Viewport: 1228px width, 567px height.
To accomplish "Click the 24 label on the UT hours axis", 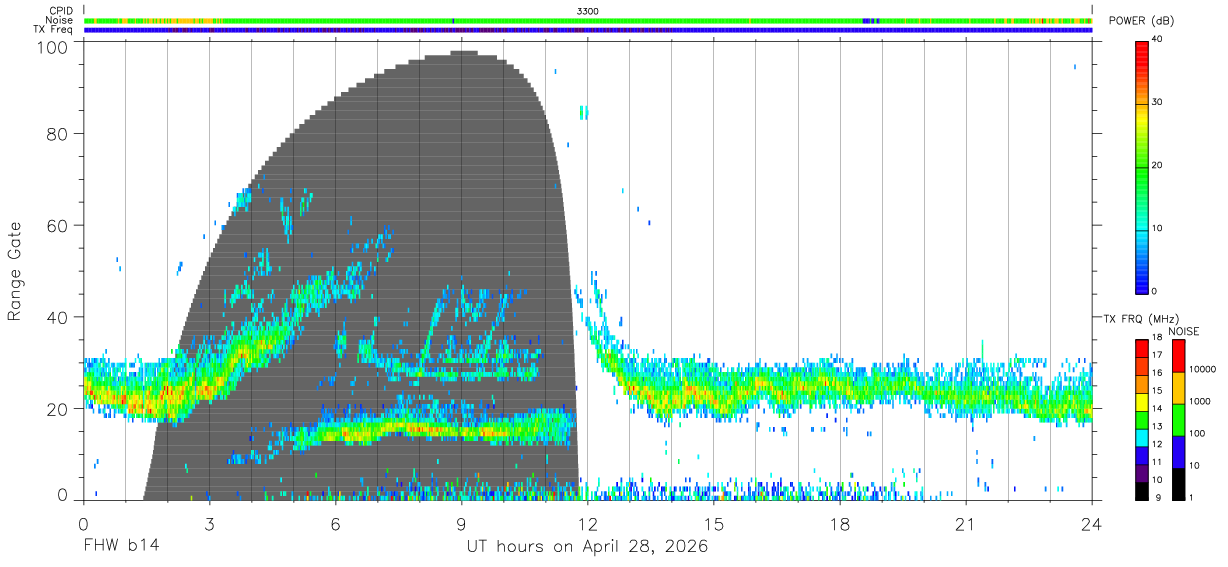I will pyautogui.click(x=1092, y=525).
